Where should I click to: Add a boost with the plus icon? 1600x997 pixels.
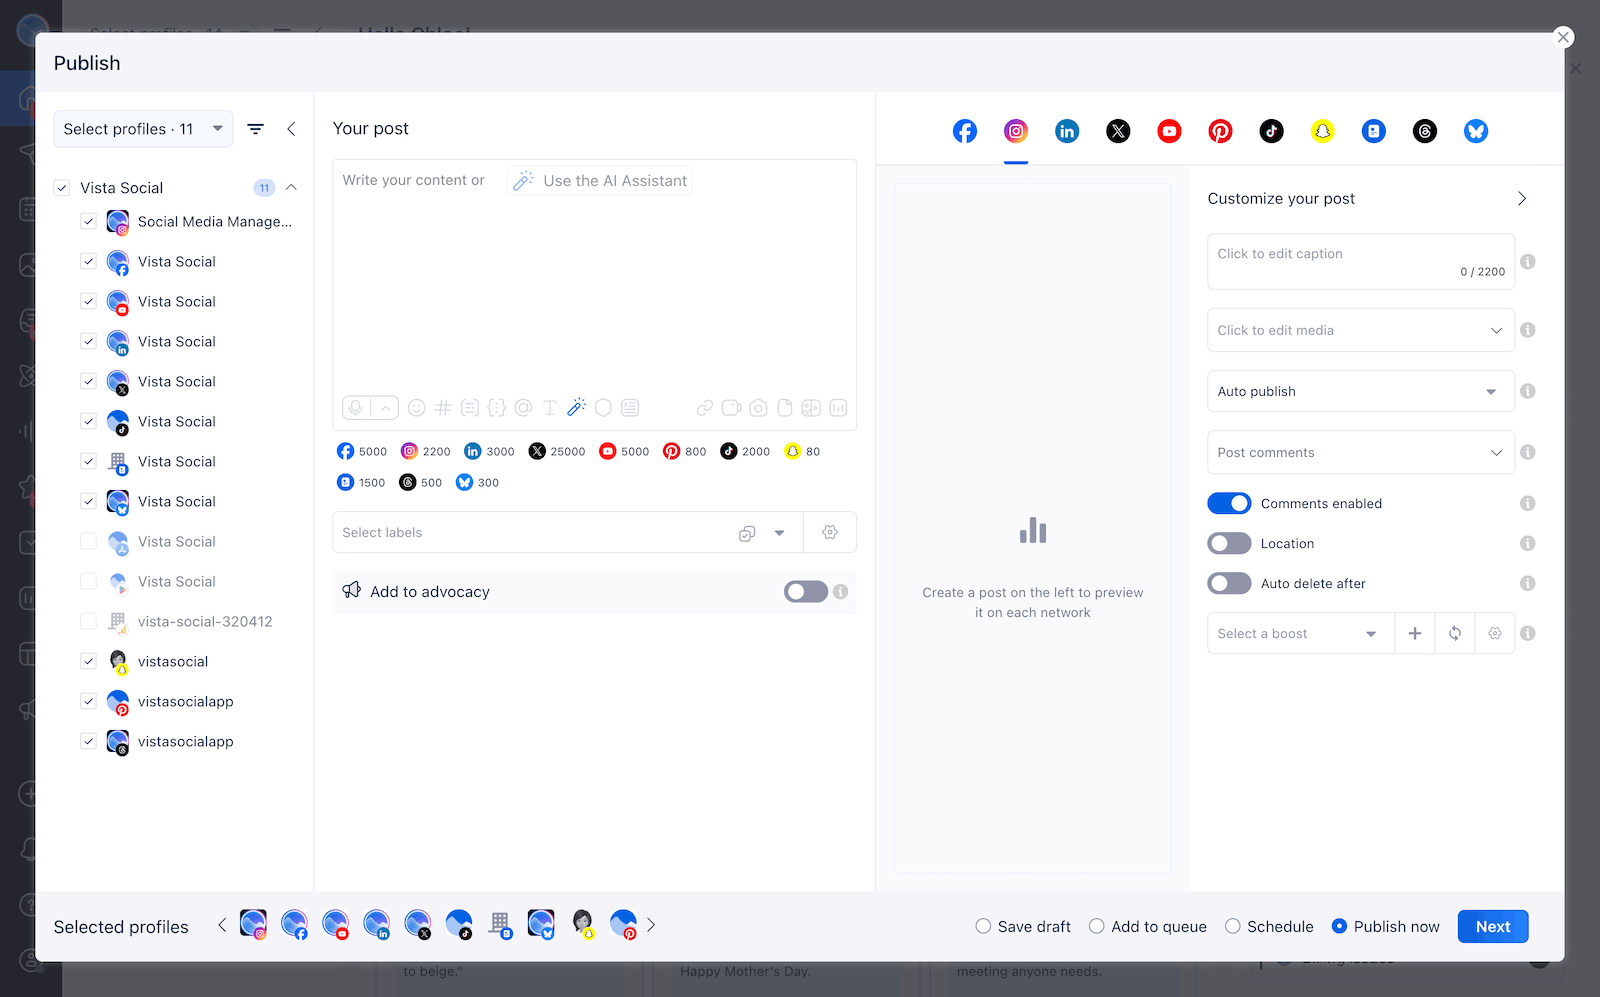pyautogui.click(x=1415, y=633)
